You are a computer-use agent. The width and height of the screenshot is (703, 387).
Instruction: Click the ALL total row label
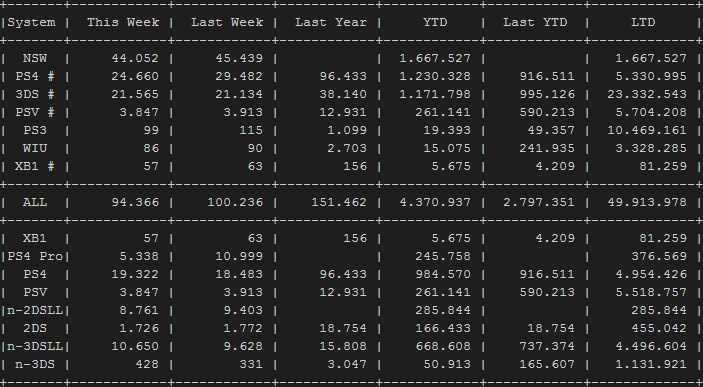pyautogui.click(x=35, y=202)
